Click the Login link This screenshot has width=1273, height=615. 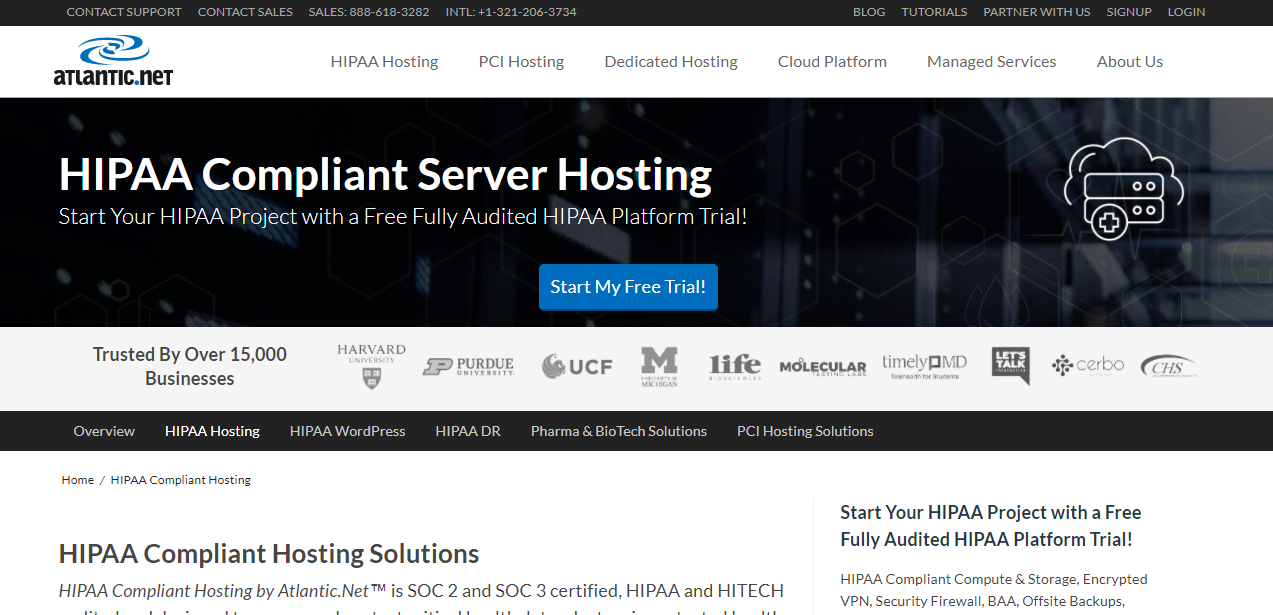click(1186, 12)
